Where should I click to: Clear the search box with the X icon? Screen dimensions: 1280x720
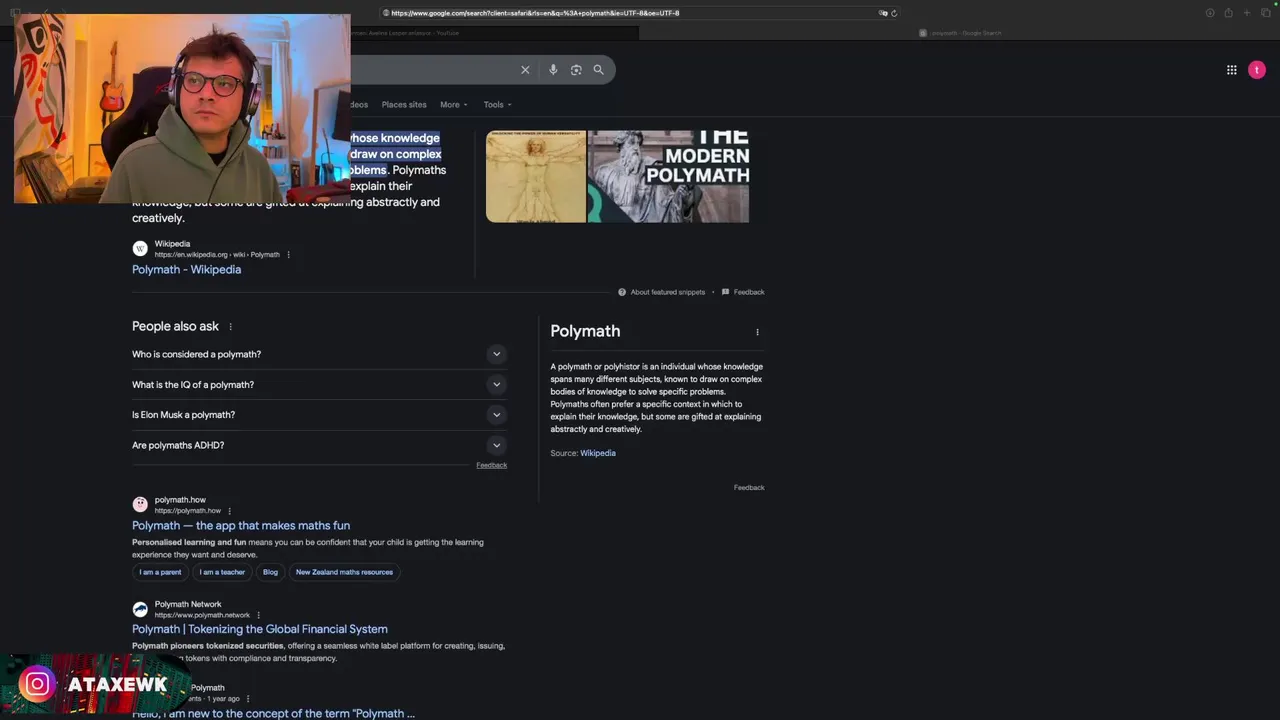525,70
